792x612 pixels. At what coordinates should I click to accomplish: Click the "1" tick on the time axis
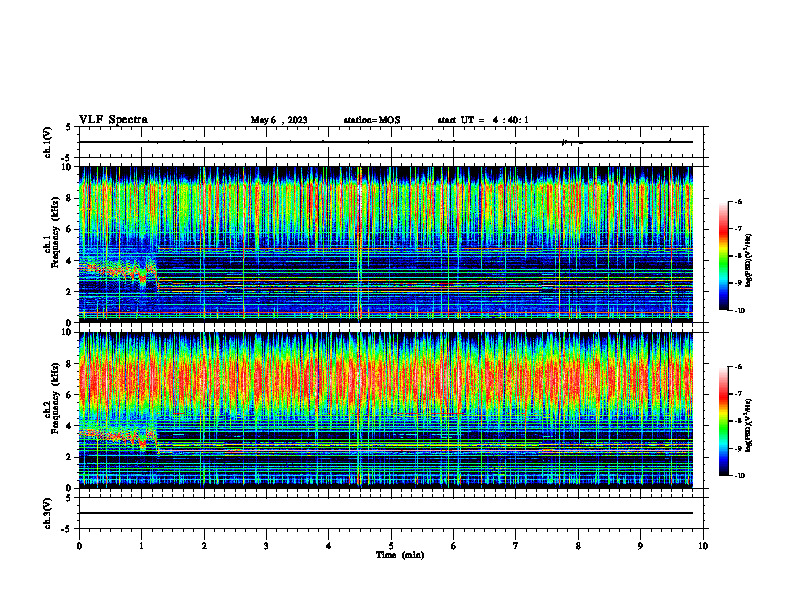pos(141,546)
